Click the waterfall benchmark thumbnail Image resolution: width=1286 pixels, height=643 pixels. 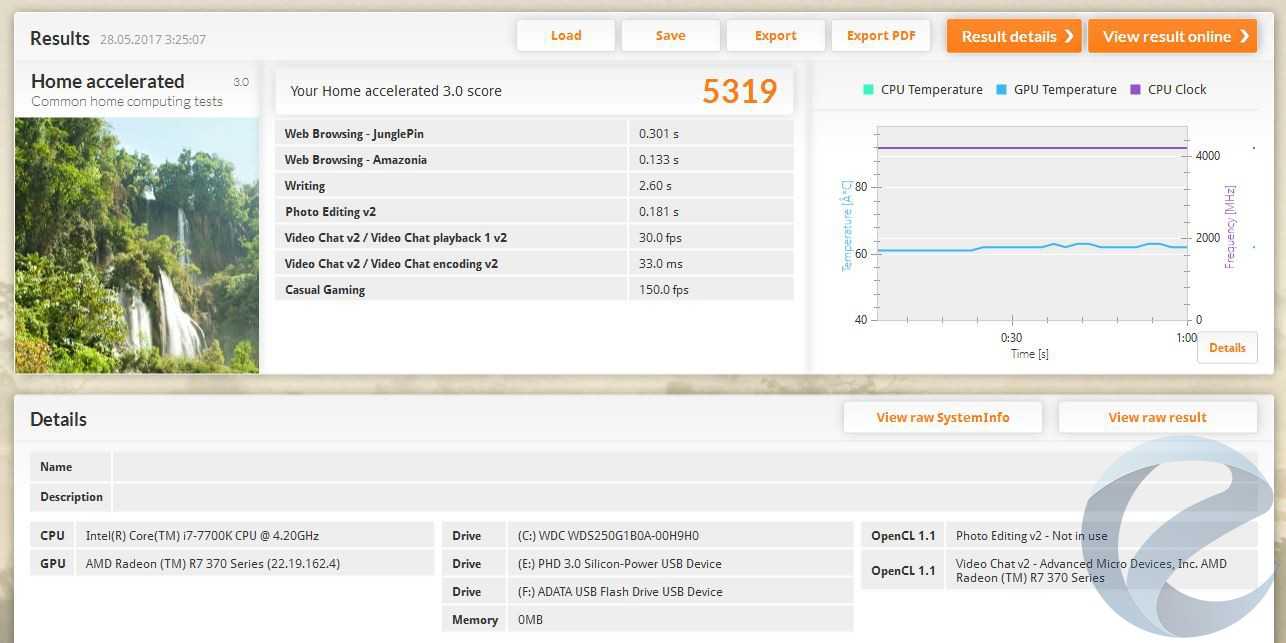point(137,245)
